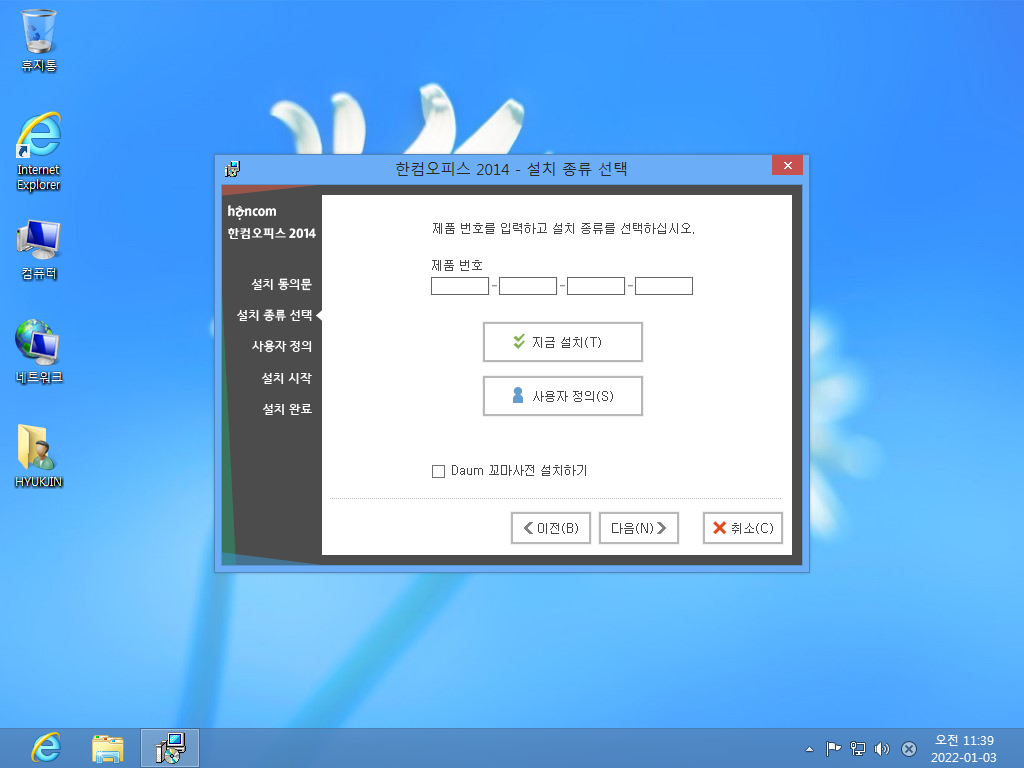Click the second 제품 번호 field
Image resolution: width=1024 pixels, height=768 pixels.
pyautogui.click(x=528, y=286)
